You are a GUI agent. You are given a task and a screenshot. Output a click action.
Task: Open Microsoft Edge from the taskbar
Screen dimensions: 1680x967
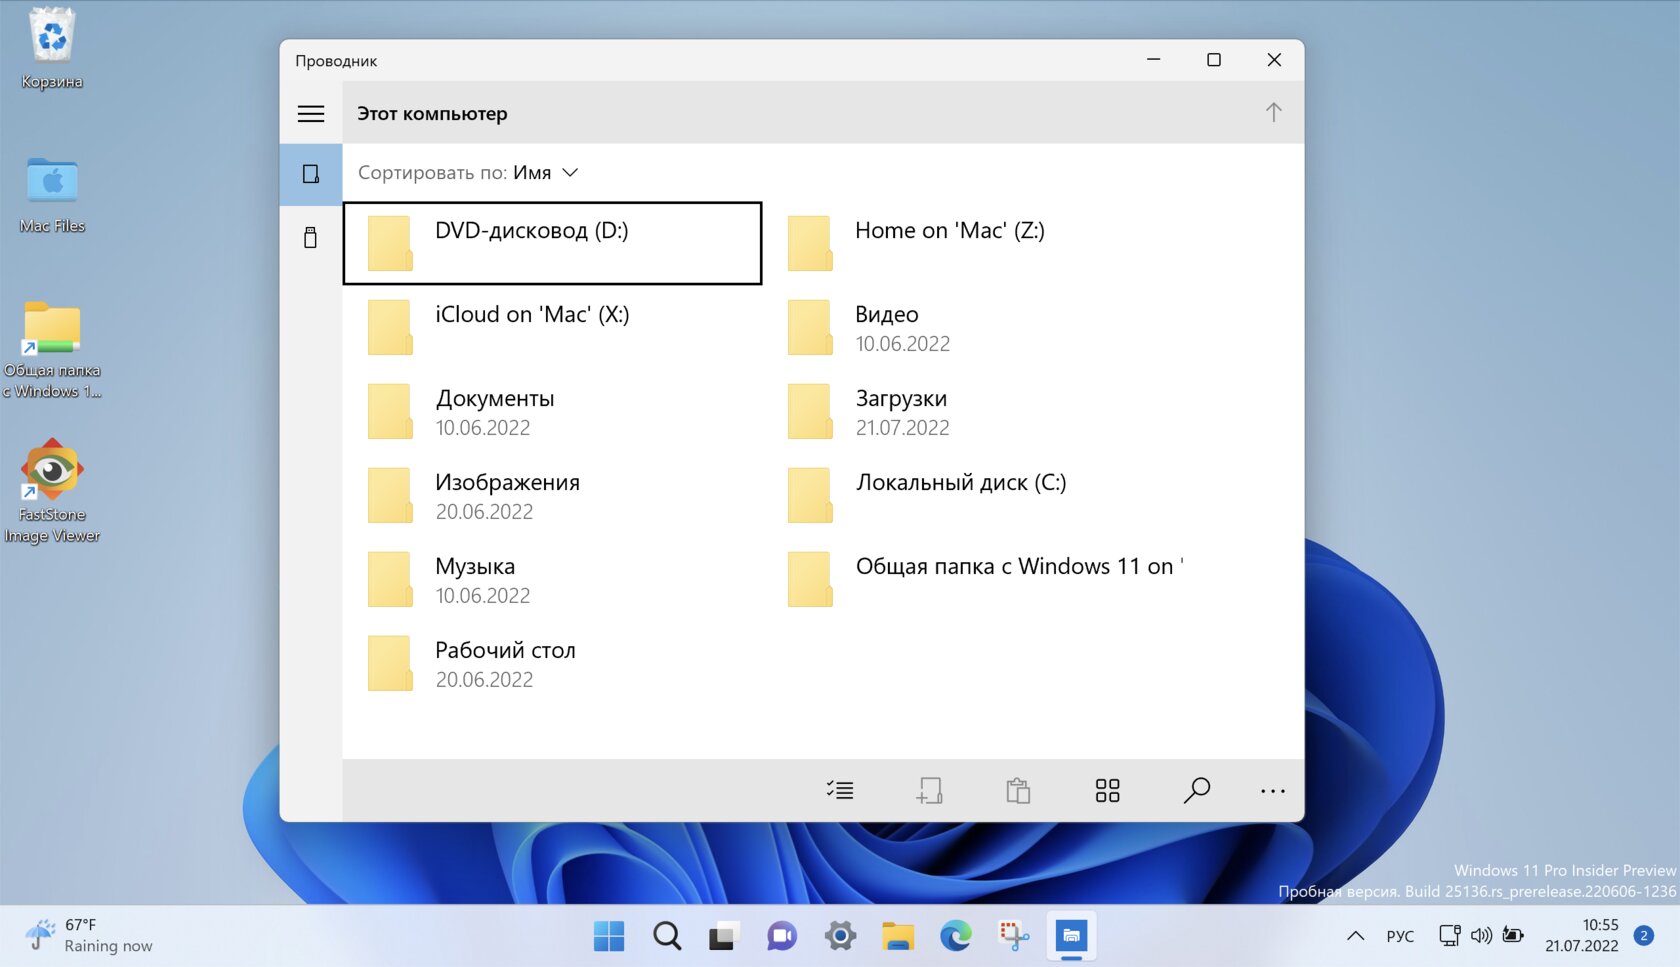(x=955, y=936)
